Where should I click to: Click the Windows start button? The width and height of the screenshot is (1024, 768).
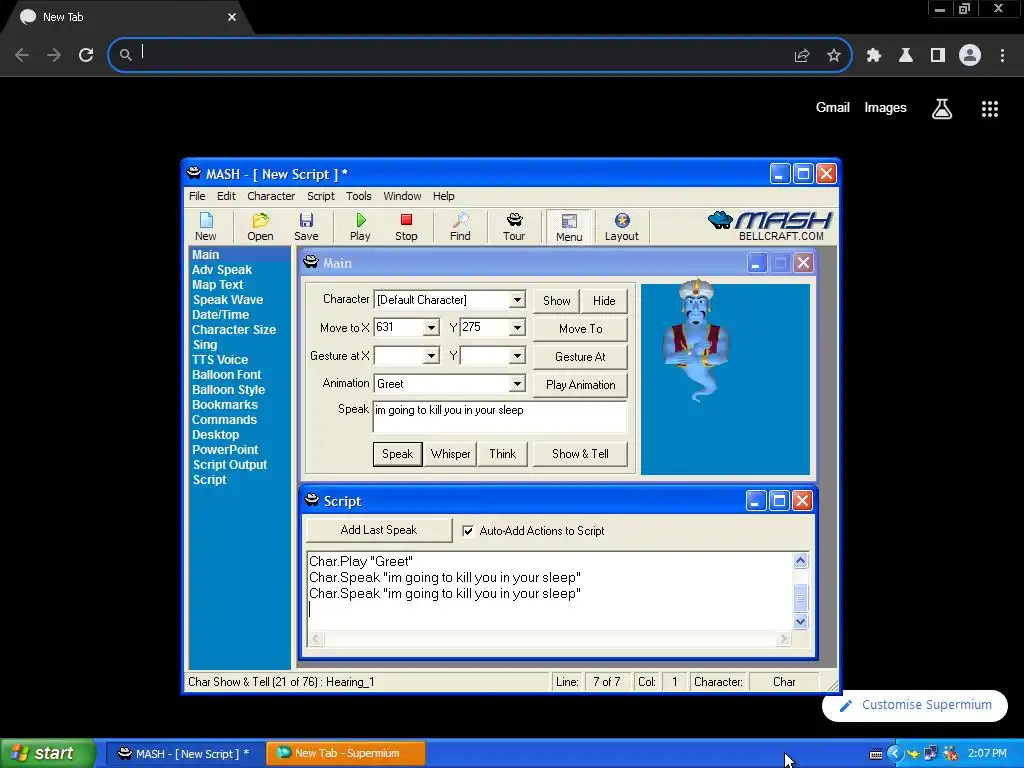pos(47,754)
